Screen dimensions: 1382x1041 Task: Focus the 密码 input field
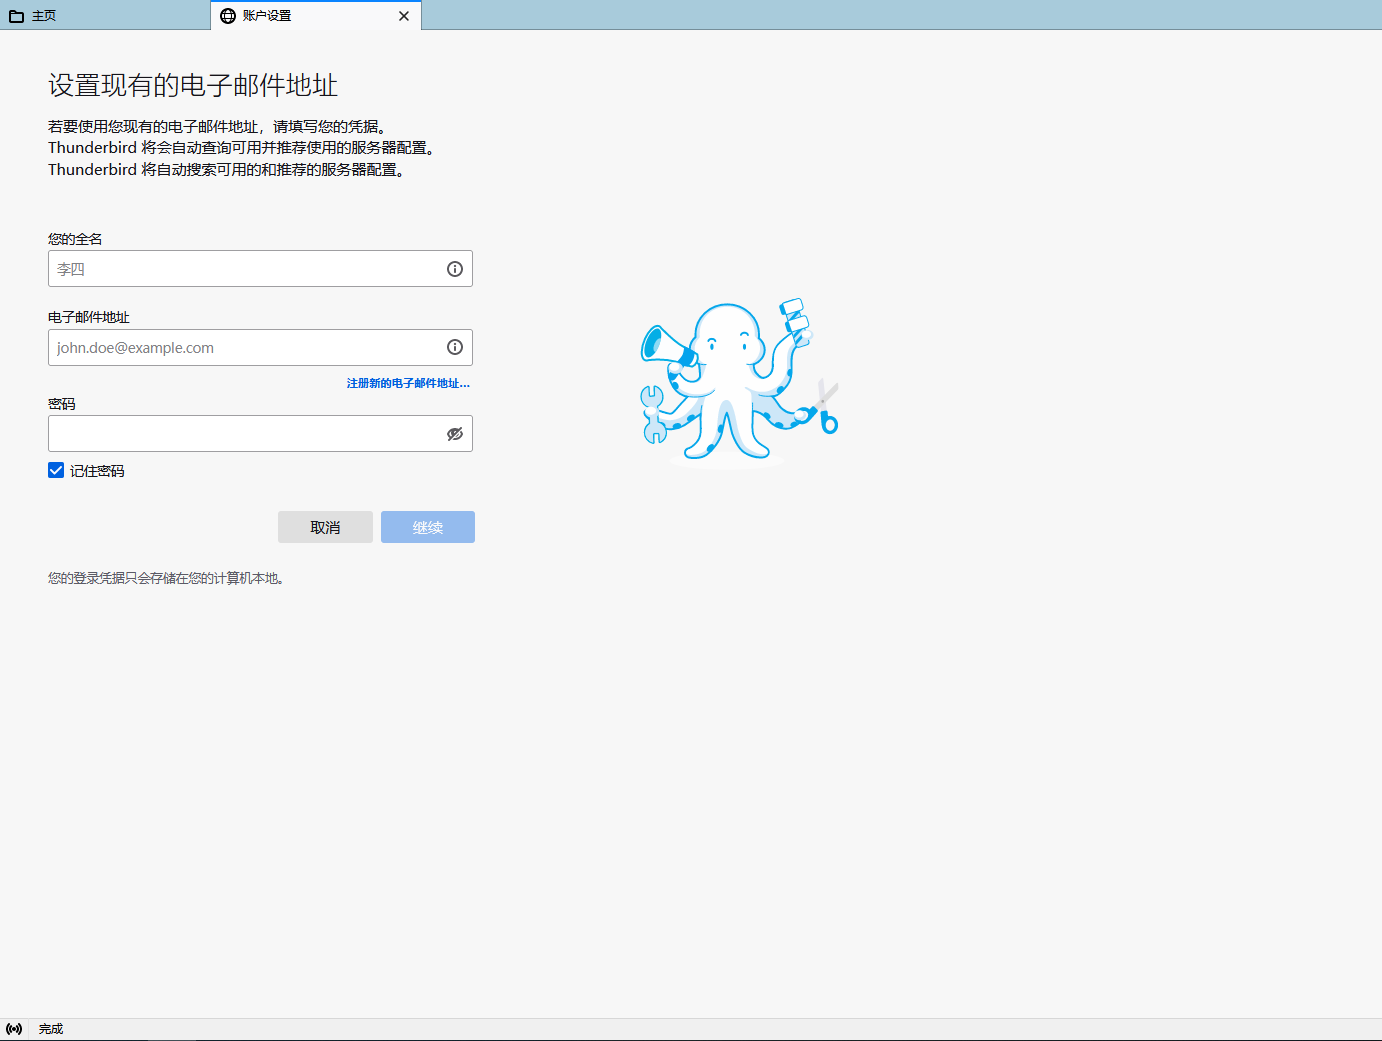[x=245, y=434]
